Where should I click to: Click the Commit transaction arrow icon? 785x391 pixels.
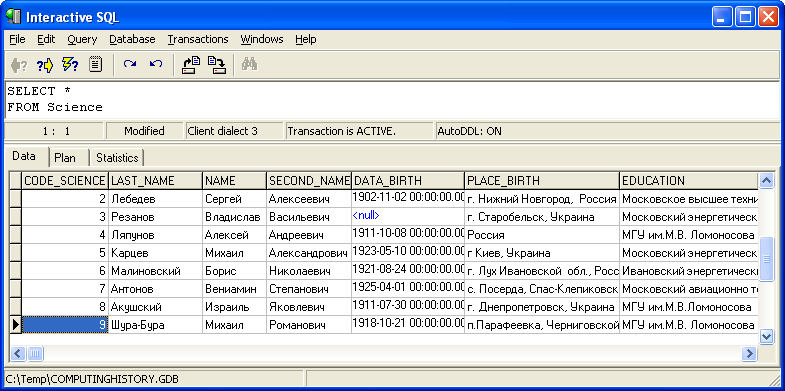click(x=130, y=64)
